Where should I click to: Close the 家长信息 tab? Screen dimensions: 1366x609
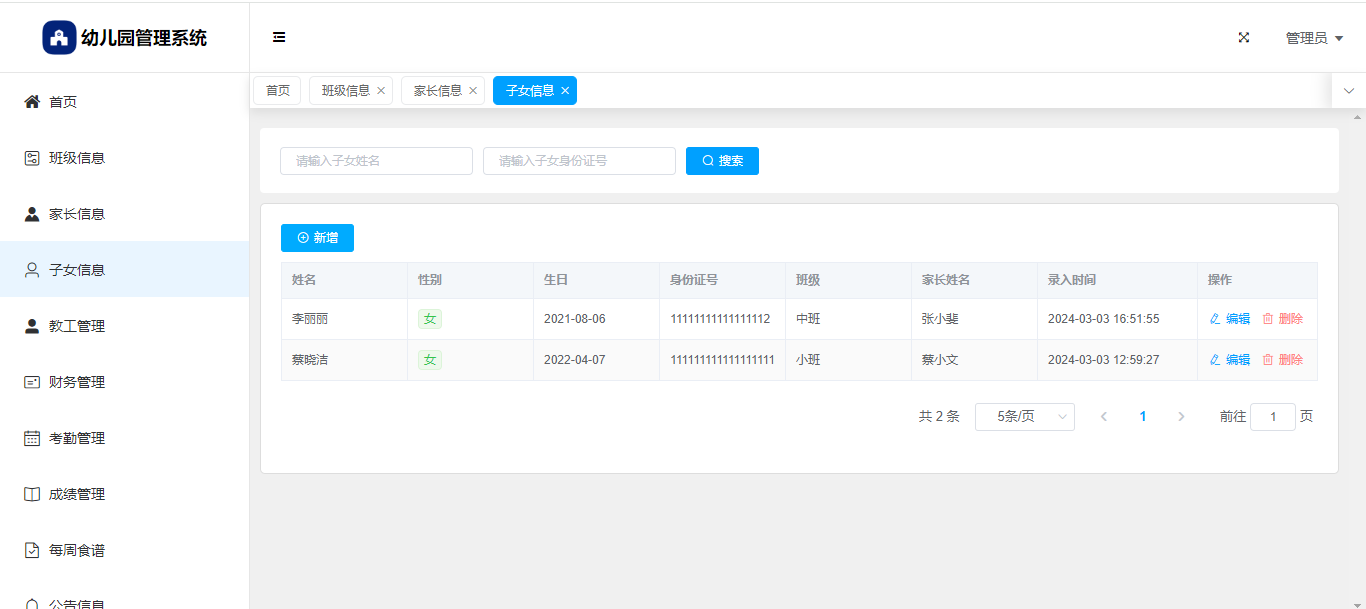473,91
